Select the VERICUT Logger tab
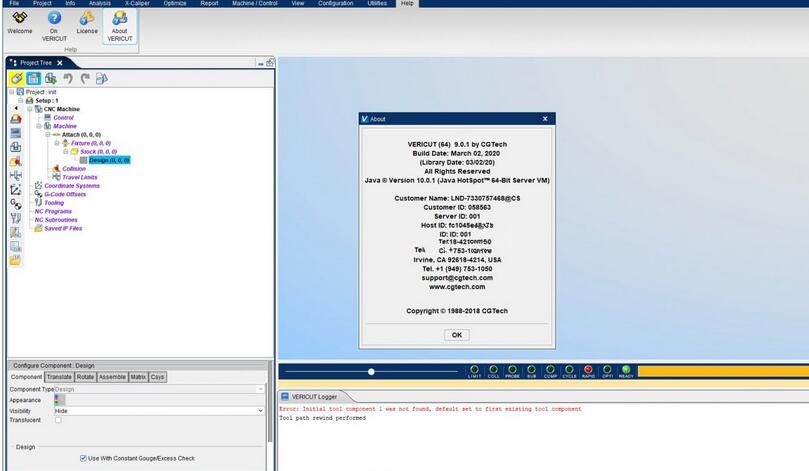 click(314, 397)
